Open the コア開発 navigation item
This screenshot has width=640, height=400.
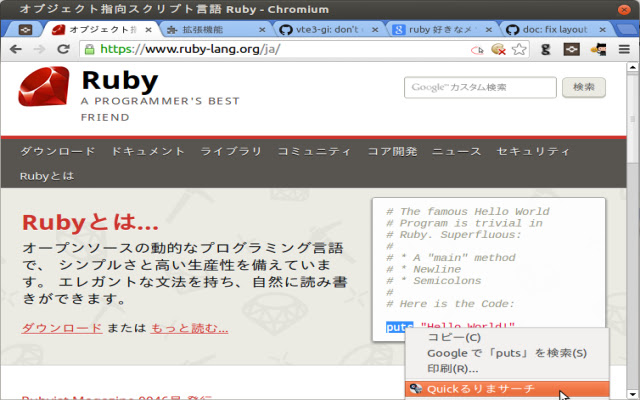[392, 151]
